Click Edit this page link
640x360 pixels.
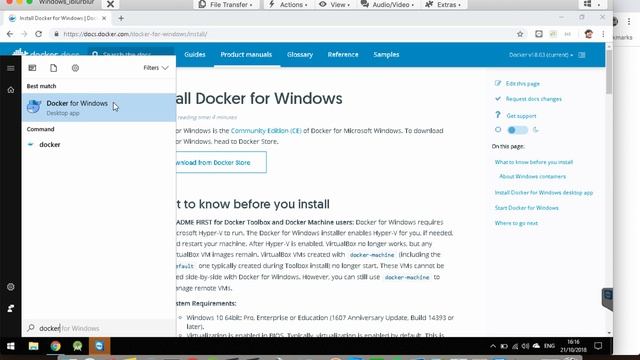pos(522,83)
